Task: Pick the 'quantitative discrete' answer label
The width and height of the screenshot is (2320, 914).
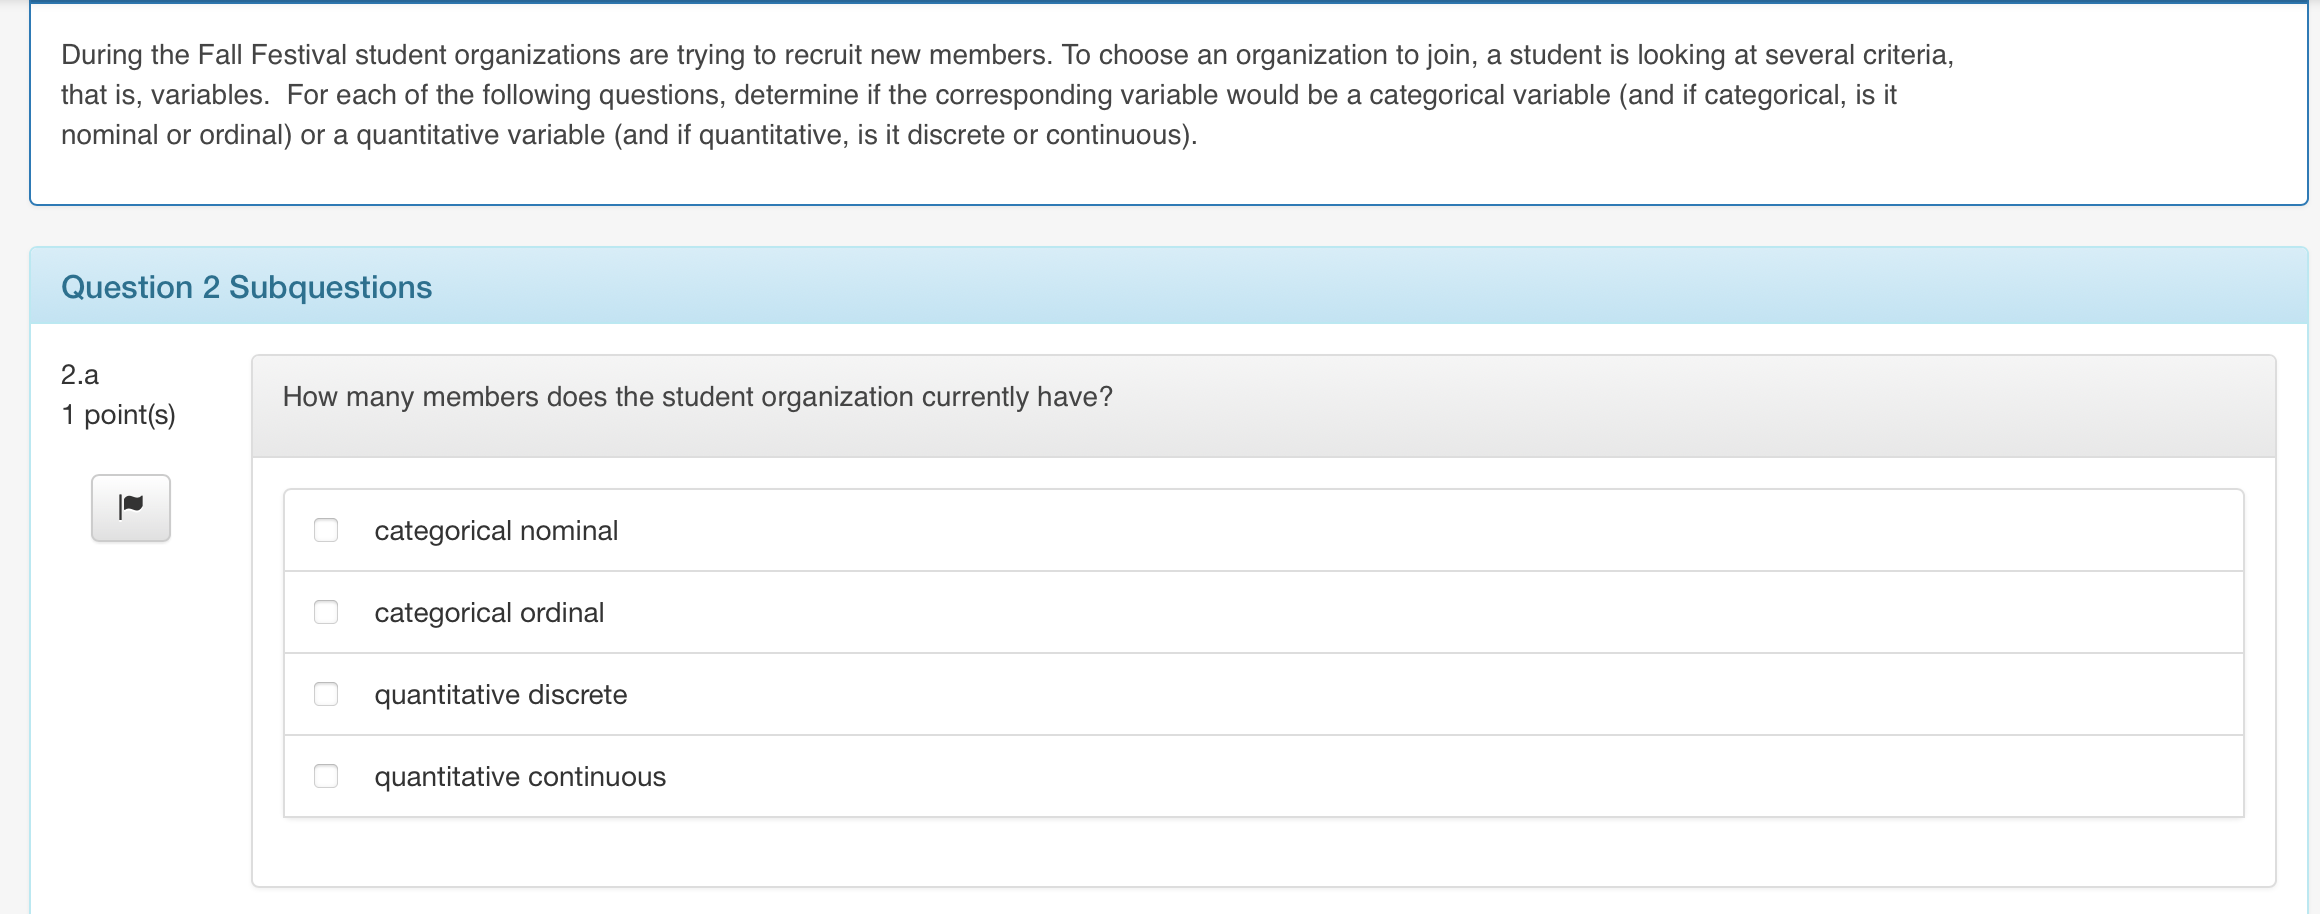Action: click(500, 695)
